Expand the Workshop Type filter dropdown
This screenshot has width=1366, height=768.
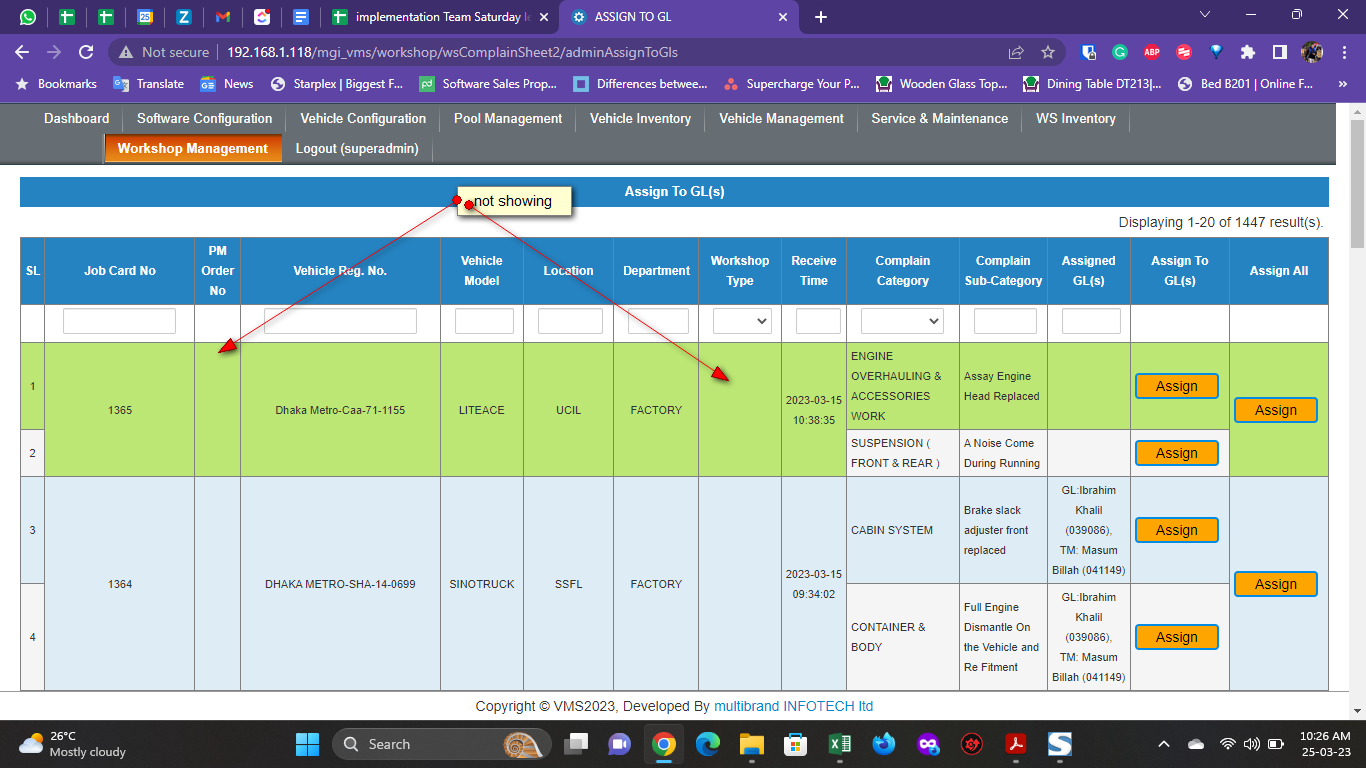(x=740, y=321)
